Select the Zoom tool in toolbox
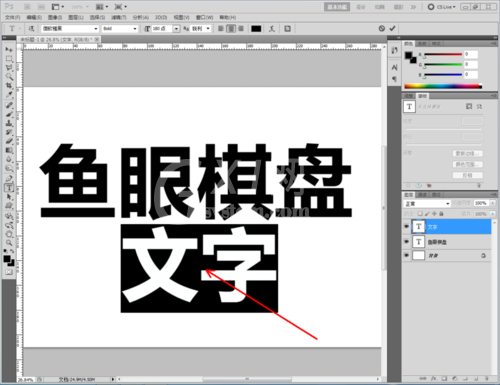 click(x=9, y=243)
